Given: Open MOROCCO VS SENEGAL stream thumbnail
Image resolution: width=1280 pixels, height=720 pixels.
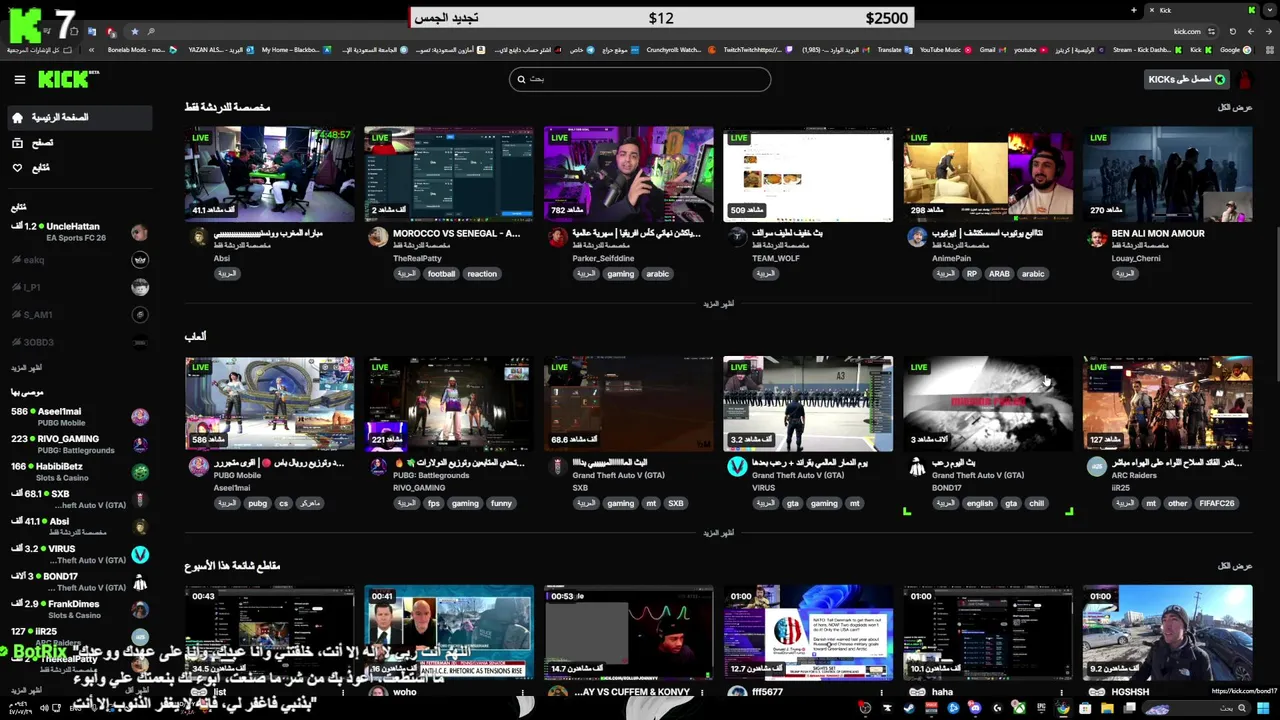Looking at the screenshot, I should point(449,174).
